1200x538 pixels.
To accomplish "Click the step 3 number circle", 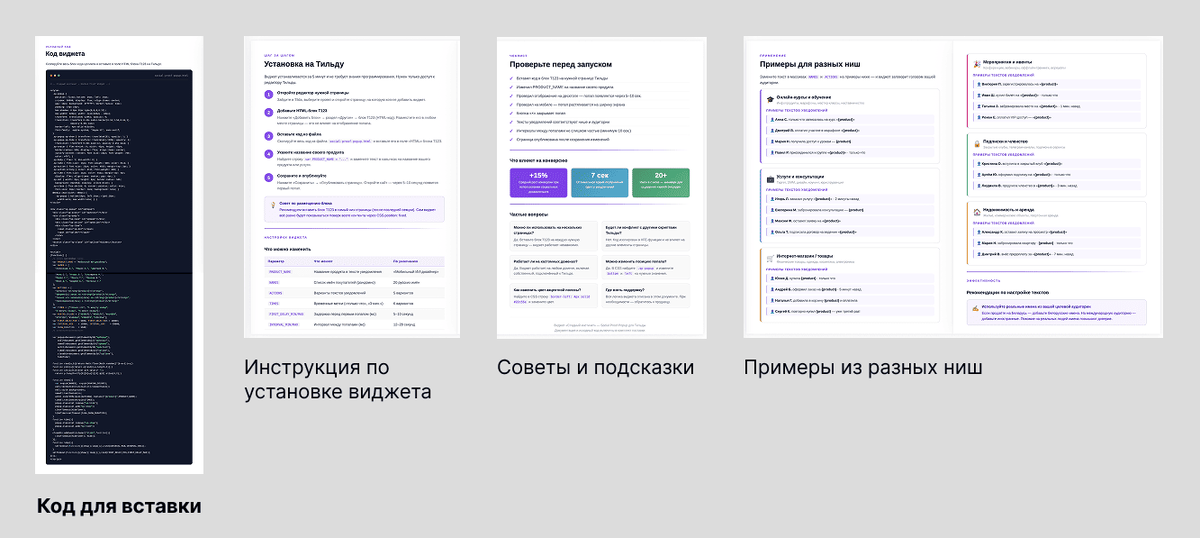I will pos(268,137).
